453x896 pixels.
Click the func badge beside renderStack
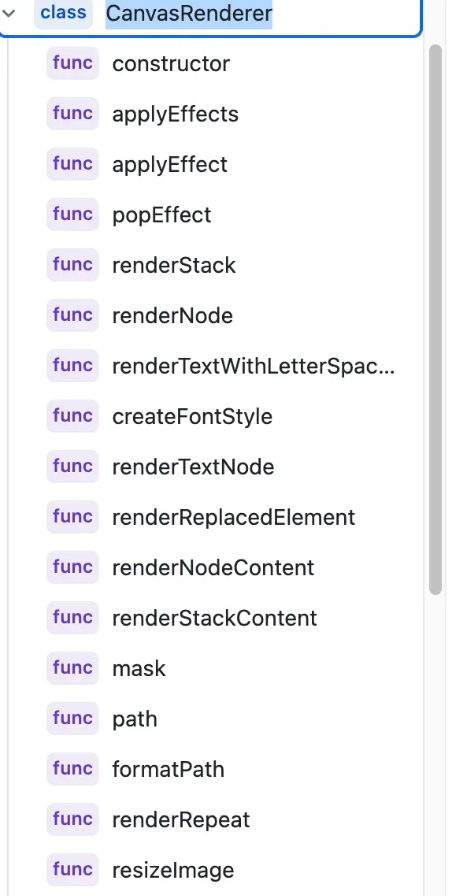[73, 265]
